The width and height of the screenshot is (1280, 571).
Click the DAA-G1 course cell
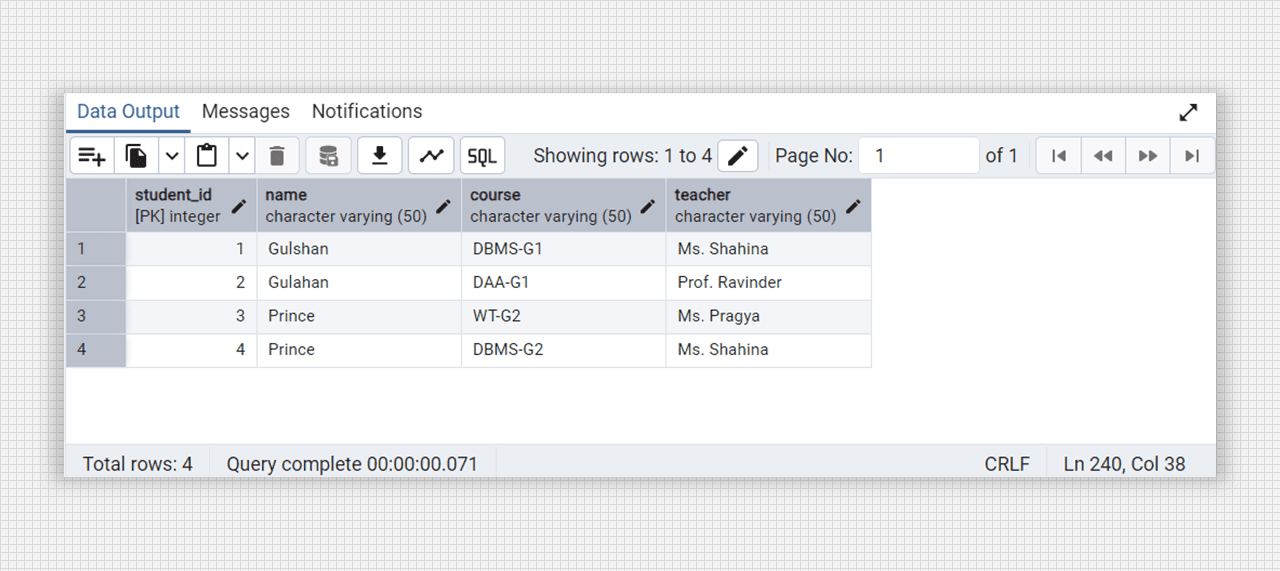(564, 283)
